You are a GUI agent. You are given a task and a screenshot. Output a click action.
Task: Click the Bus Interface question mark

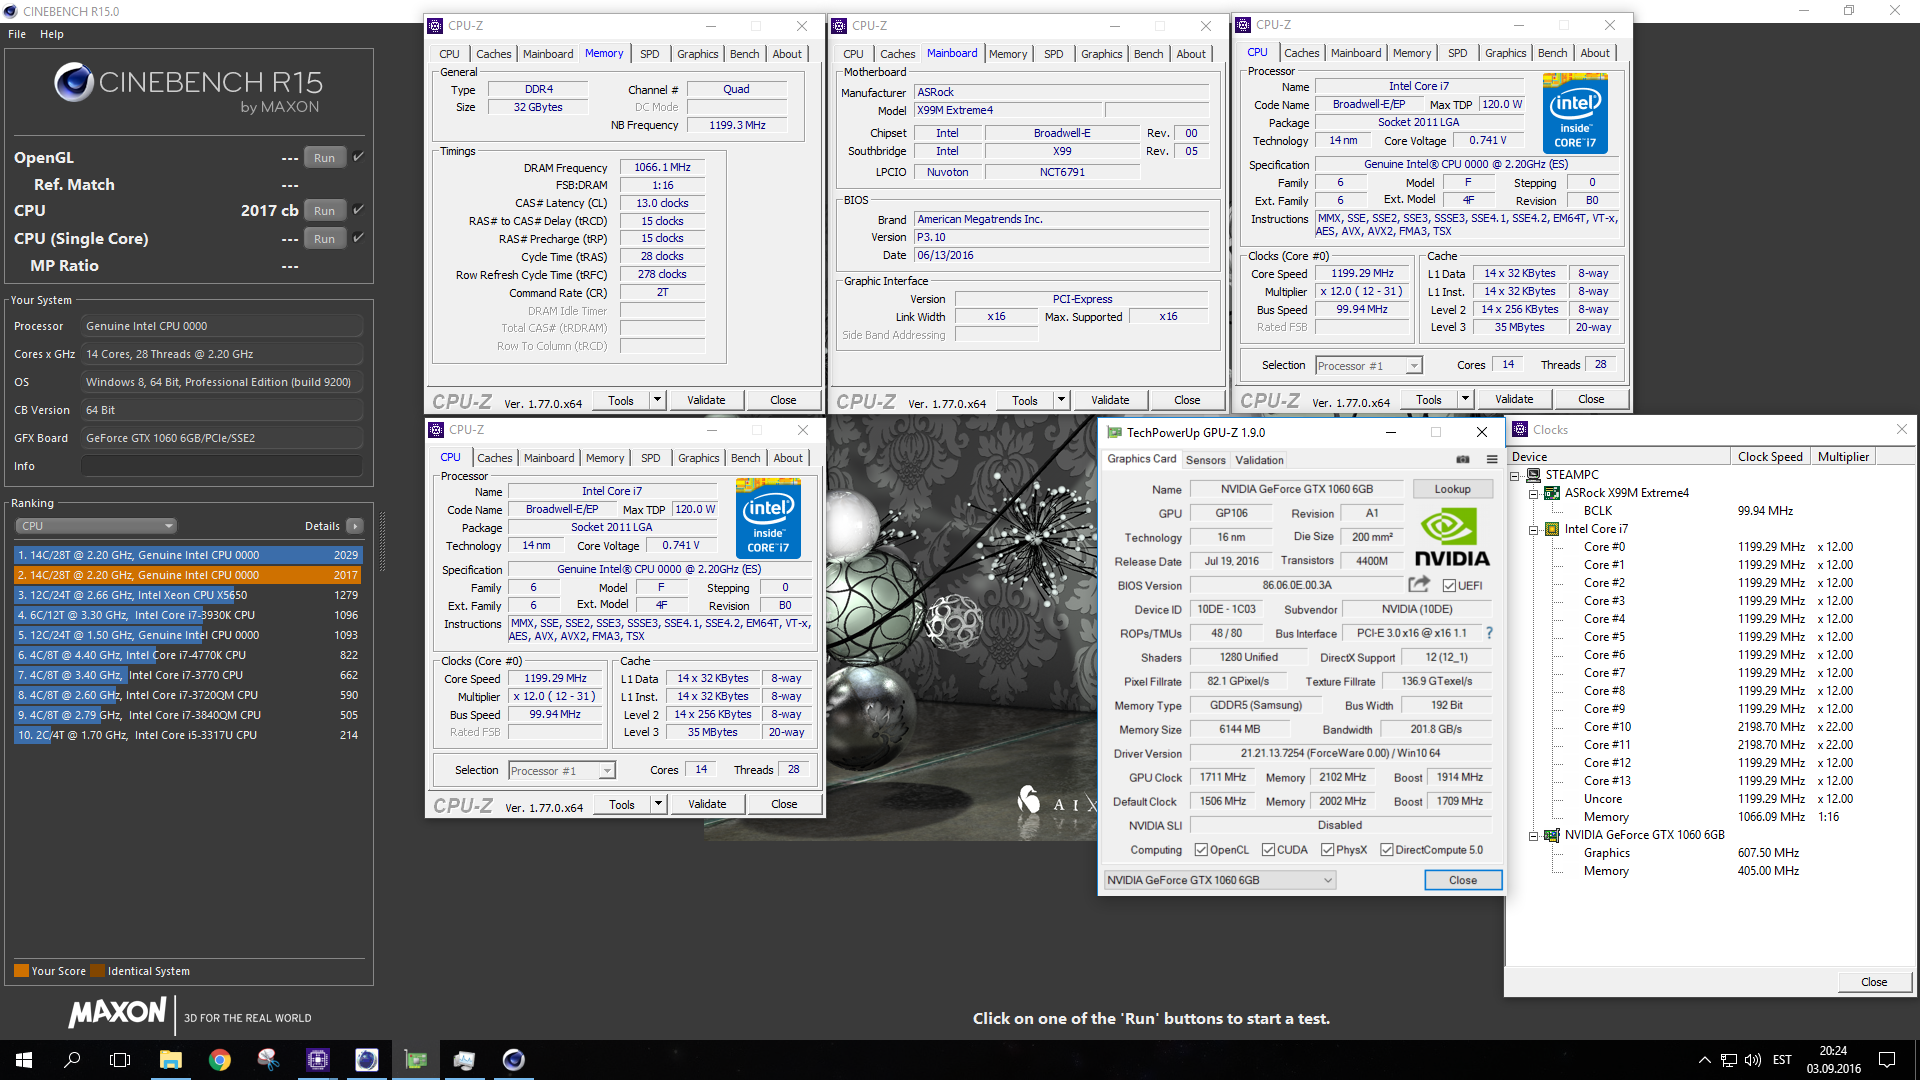point(1489,633)
